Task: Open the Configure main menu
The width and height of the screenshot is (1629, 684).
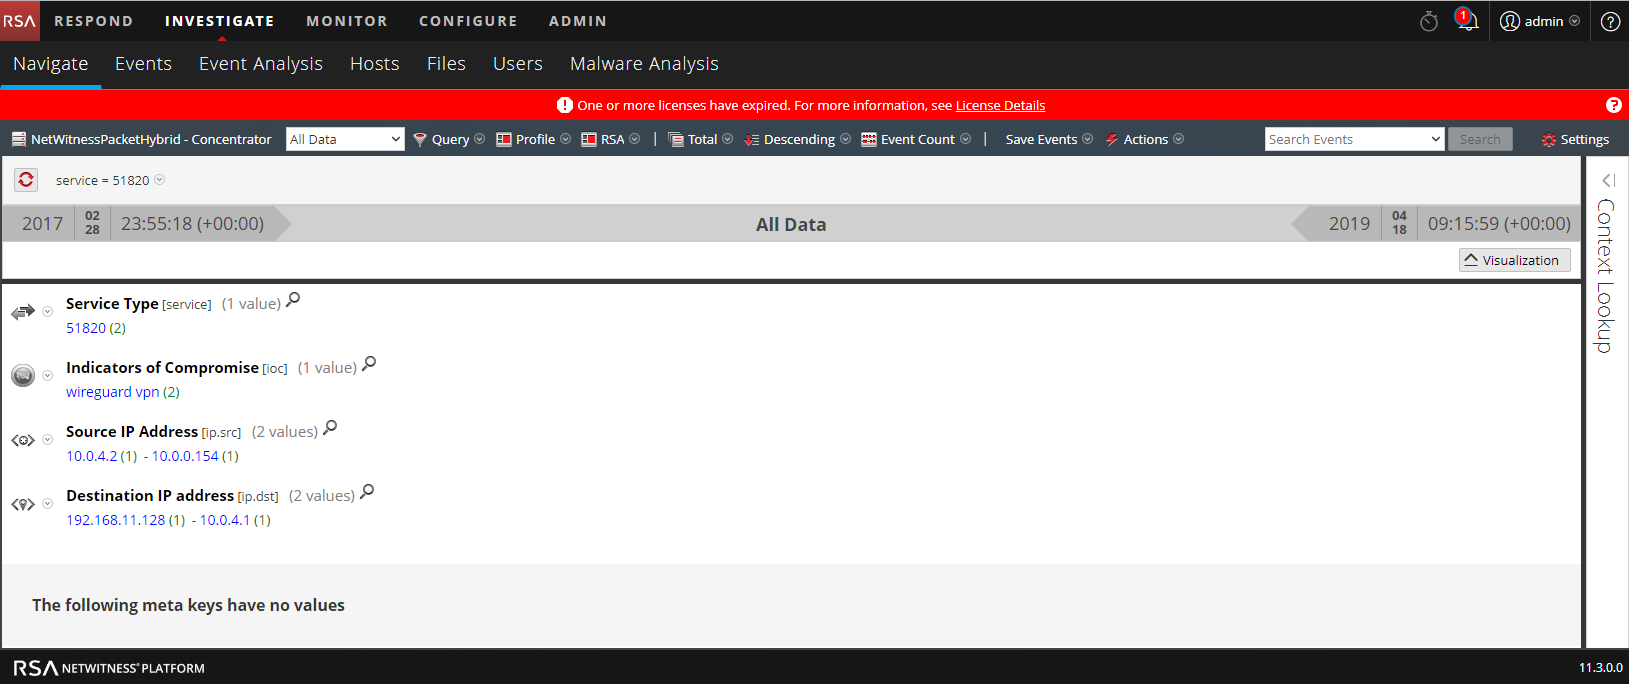Action: pos(468,21)
